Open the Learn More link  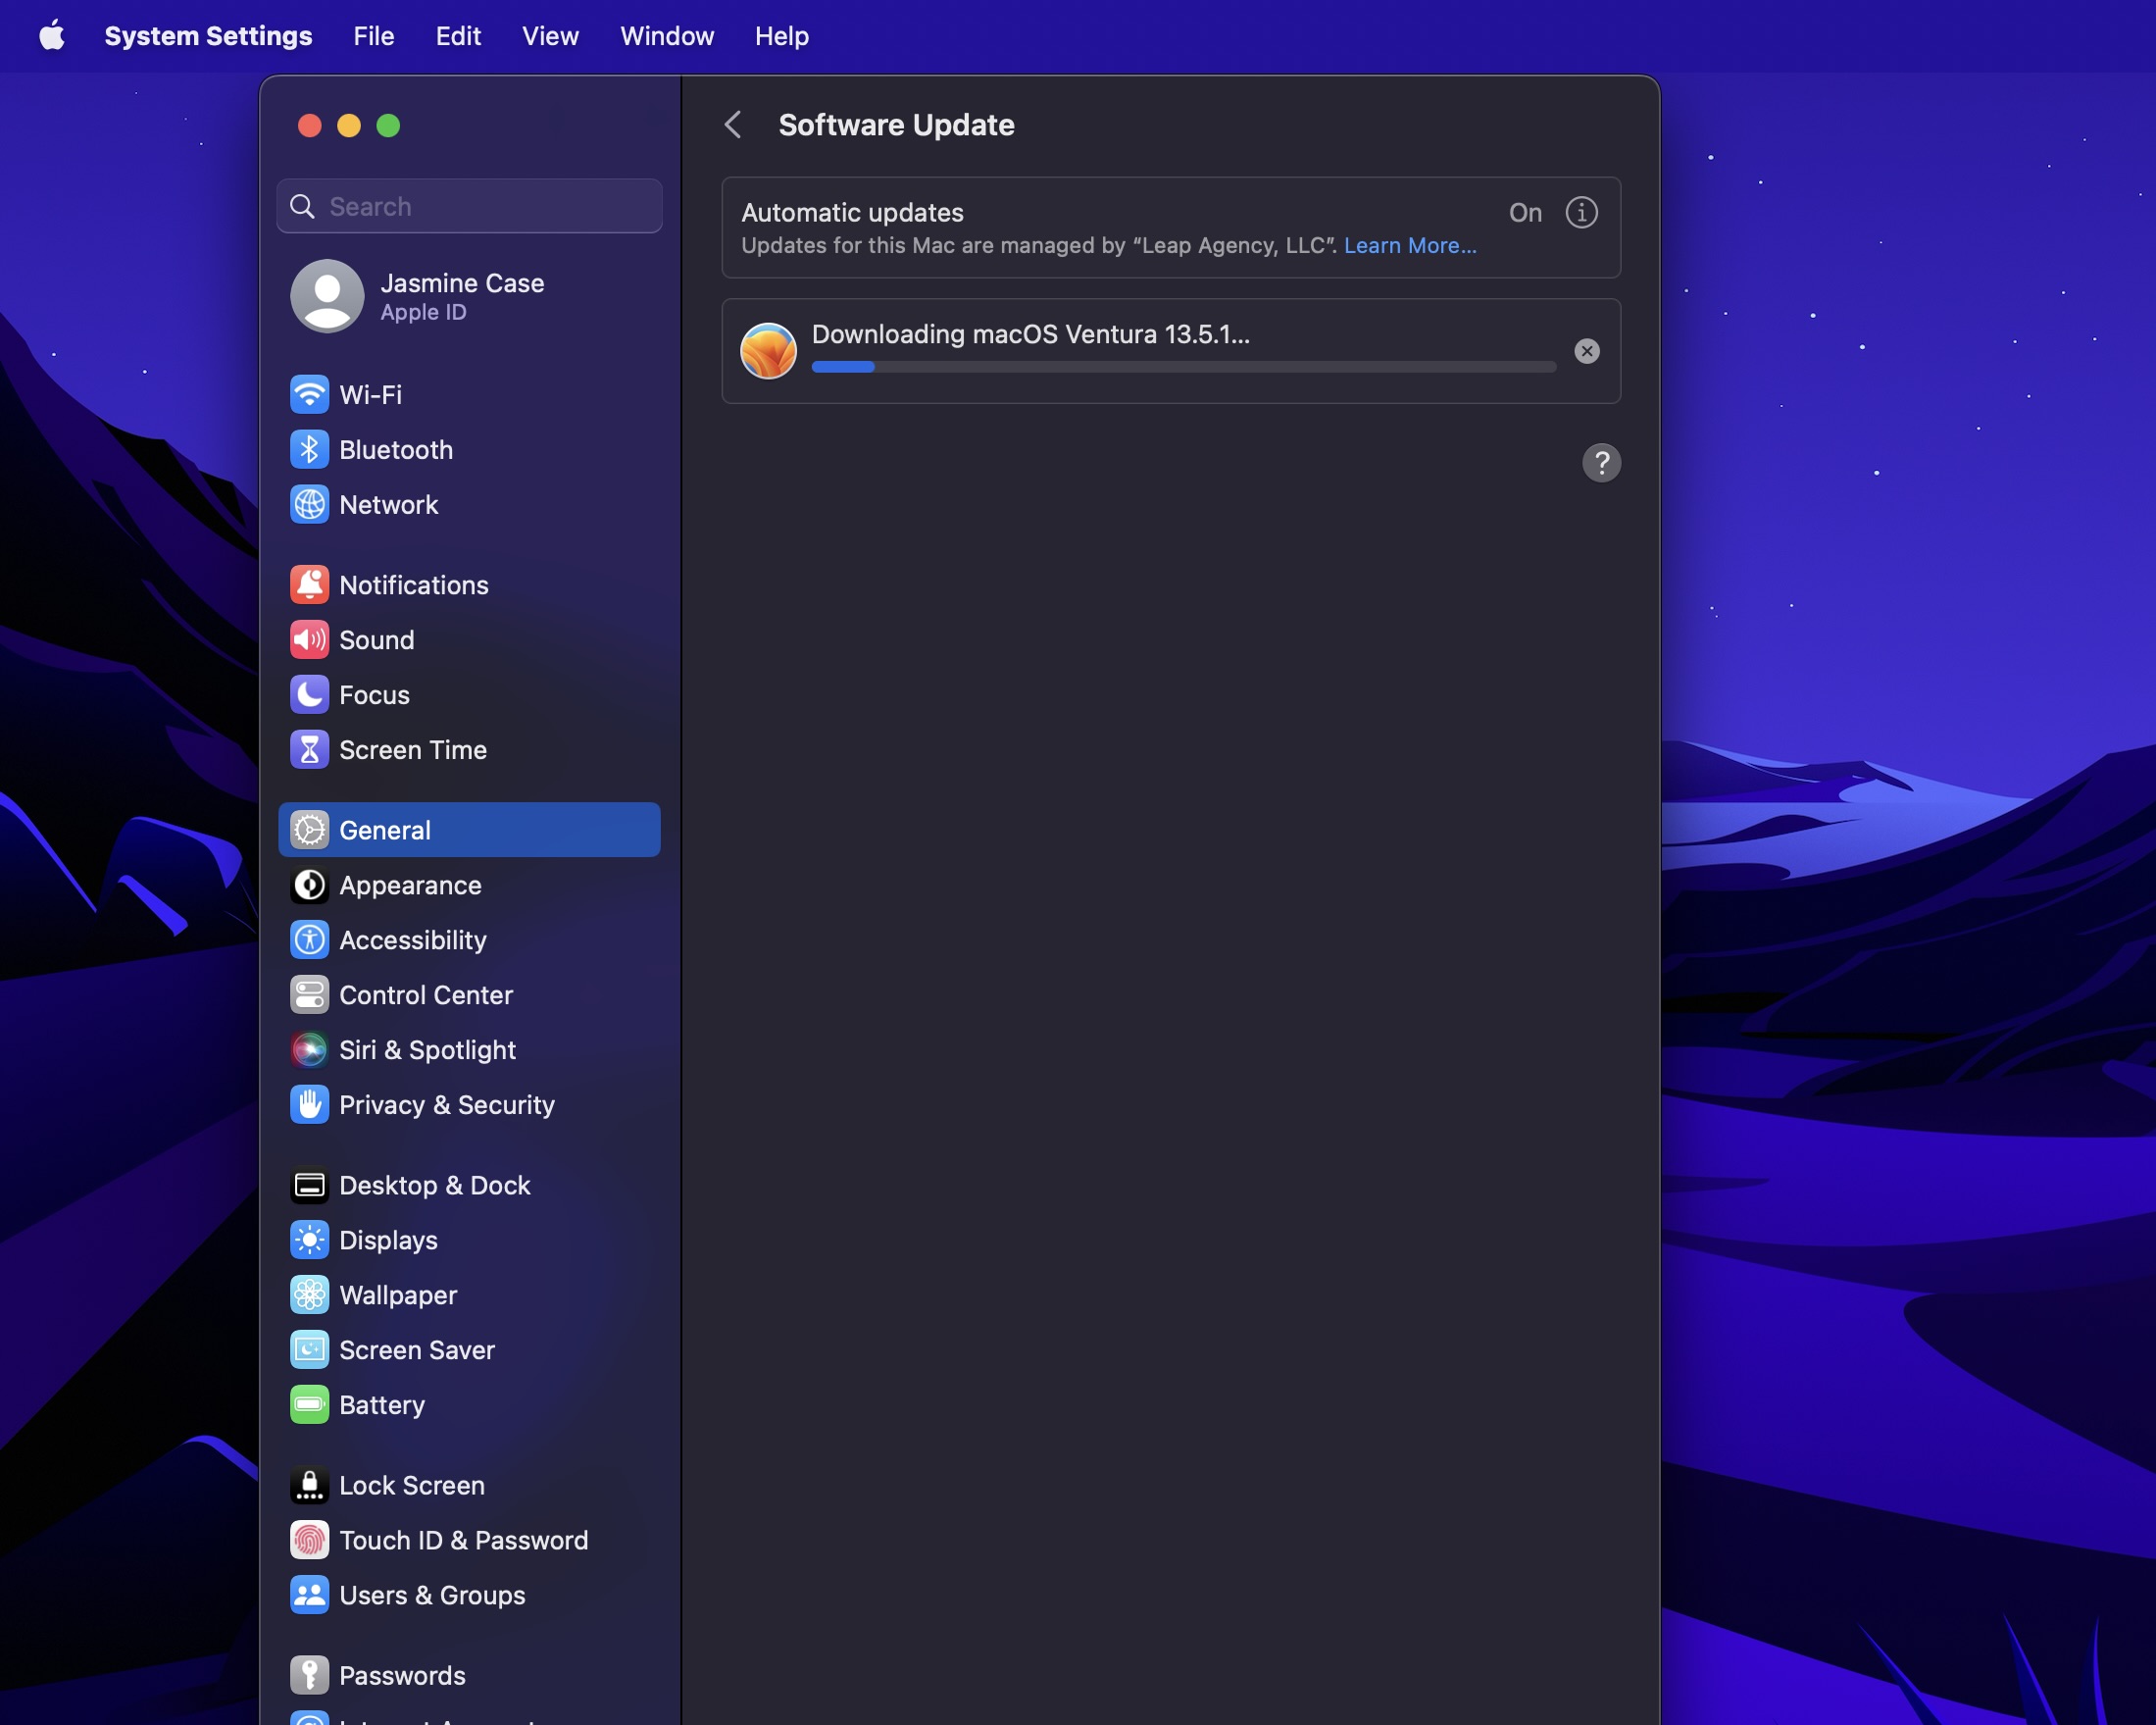tap(1410, 245)
